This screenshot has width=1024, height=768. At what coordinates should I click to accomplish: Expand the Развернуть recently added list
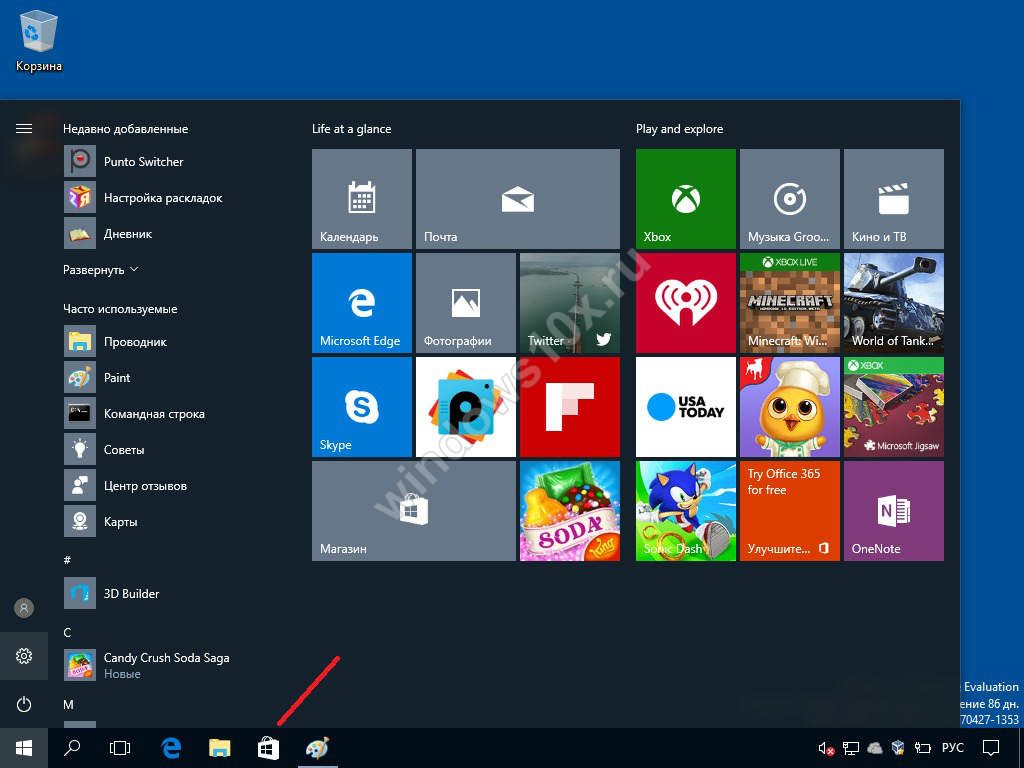point(100,270)
